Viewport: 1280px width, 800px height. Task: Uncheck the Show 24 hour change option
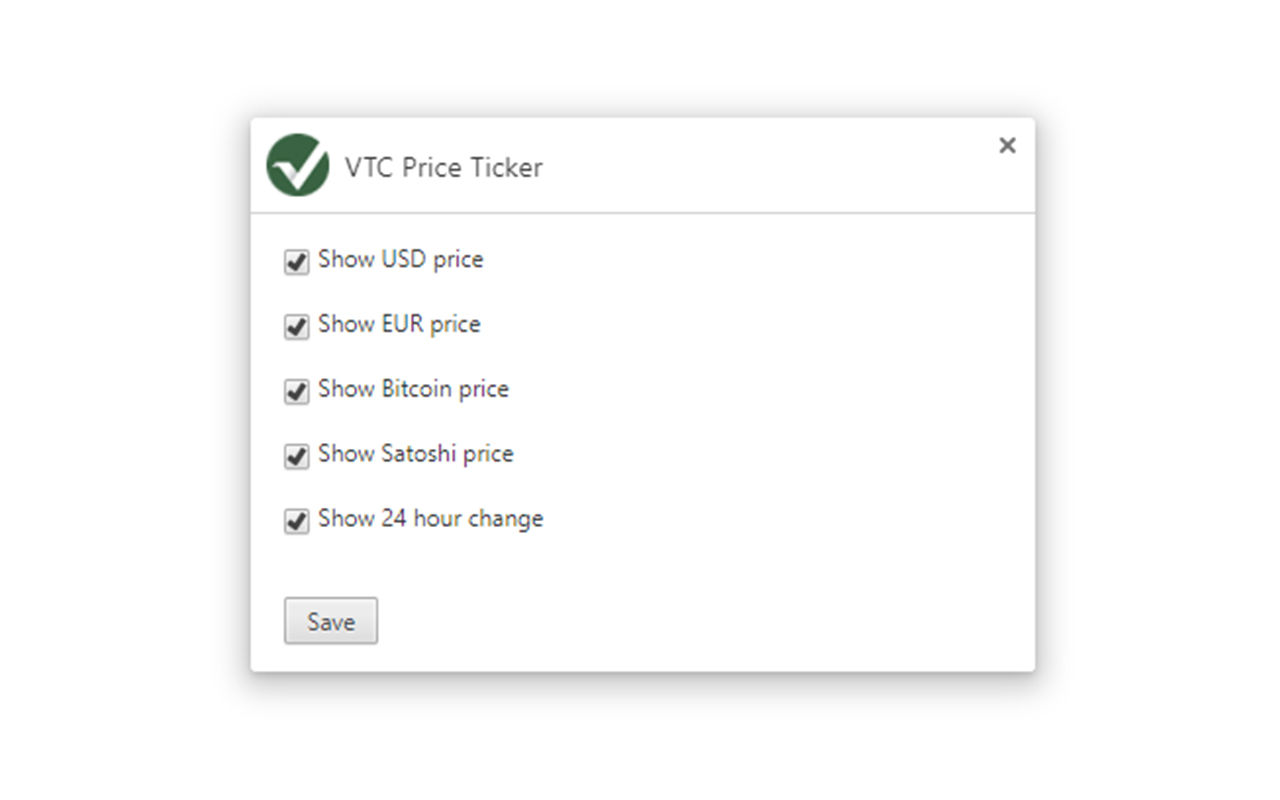tap(296, 520)
